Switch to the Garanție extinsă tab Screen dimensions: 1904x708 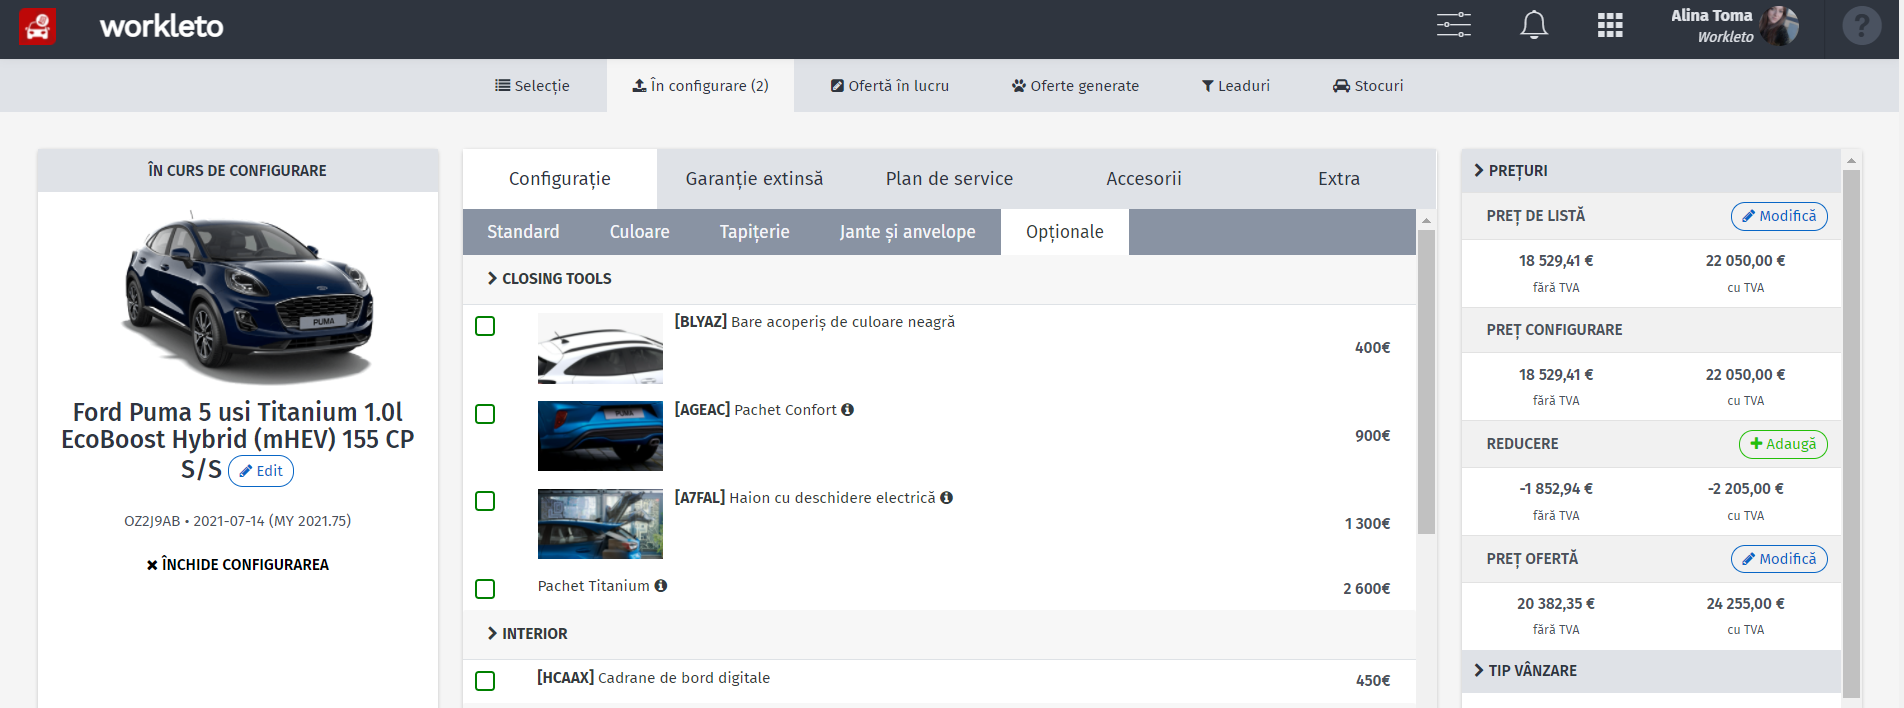tap(754, 179)
